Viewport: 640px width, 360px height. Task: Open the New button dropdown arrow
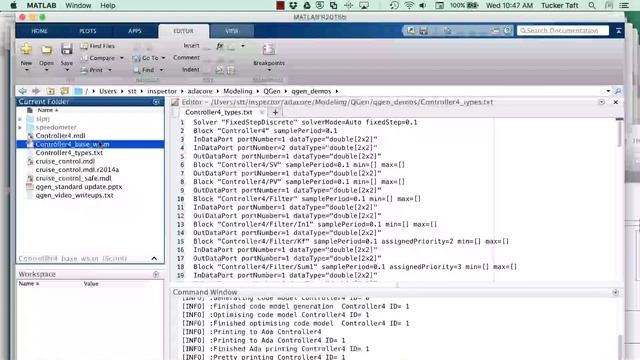click(x=27, y=70)
